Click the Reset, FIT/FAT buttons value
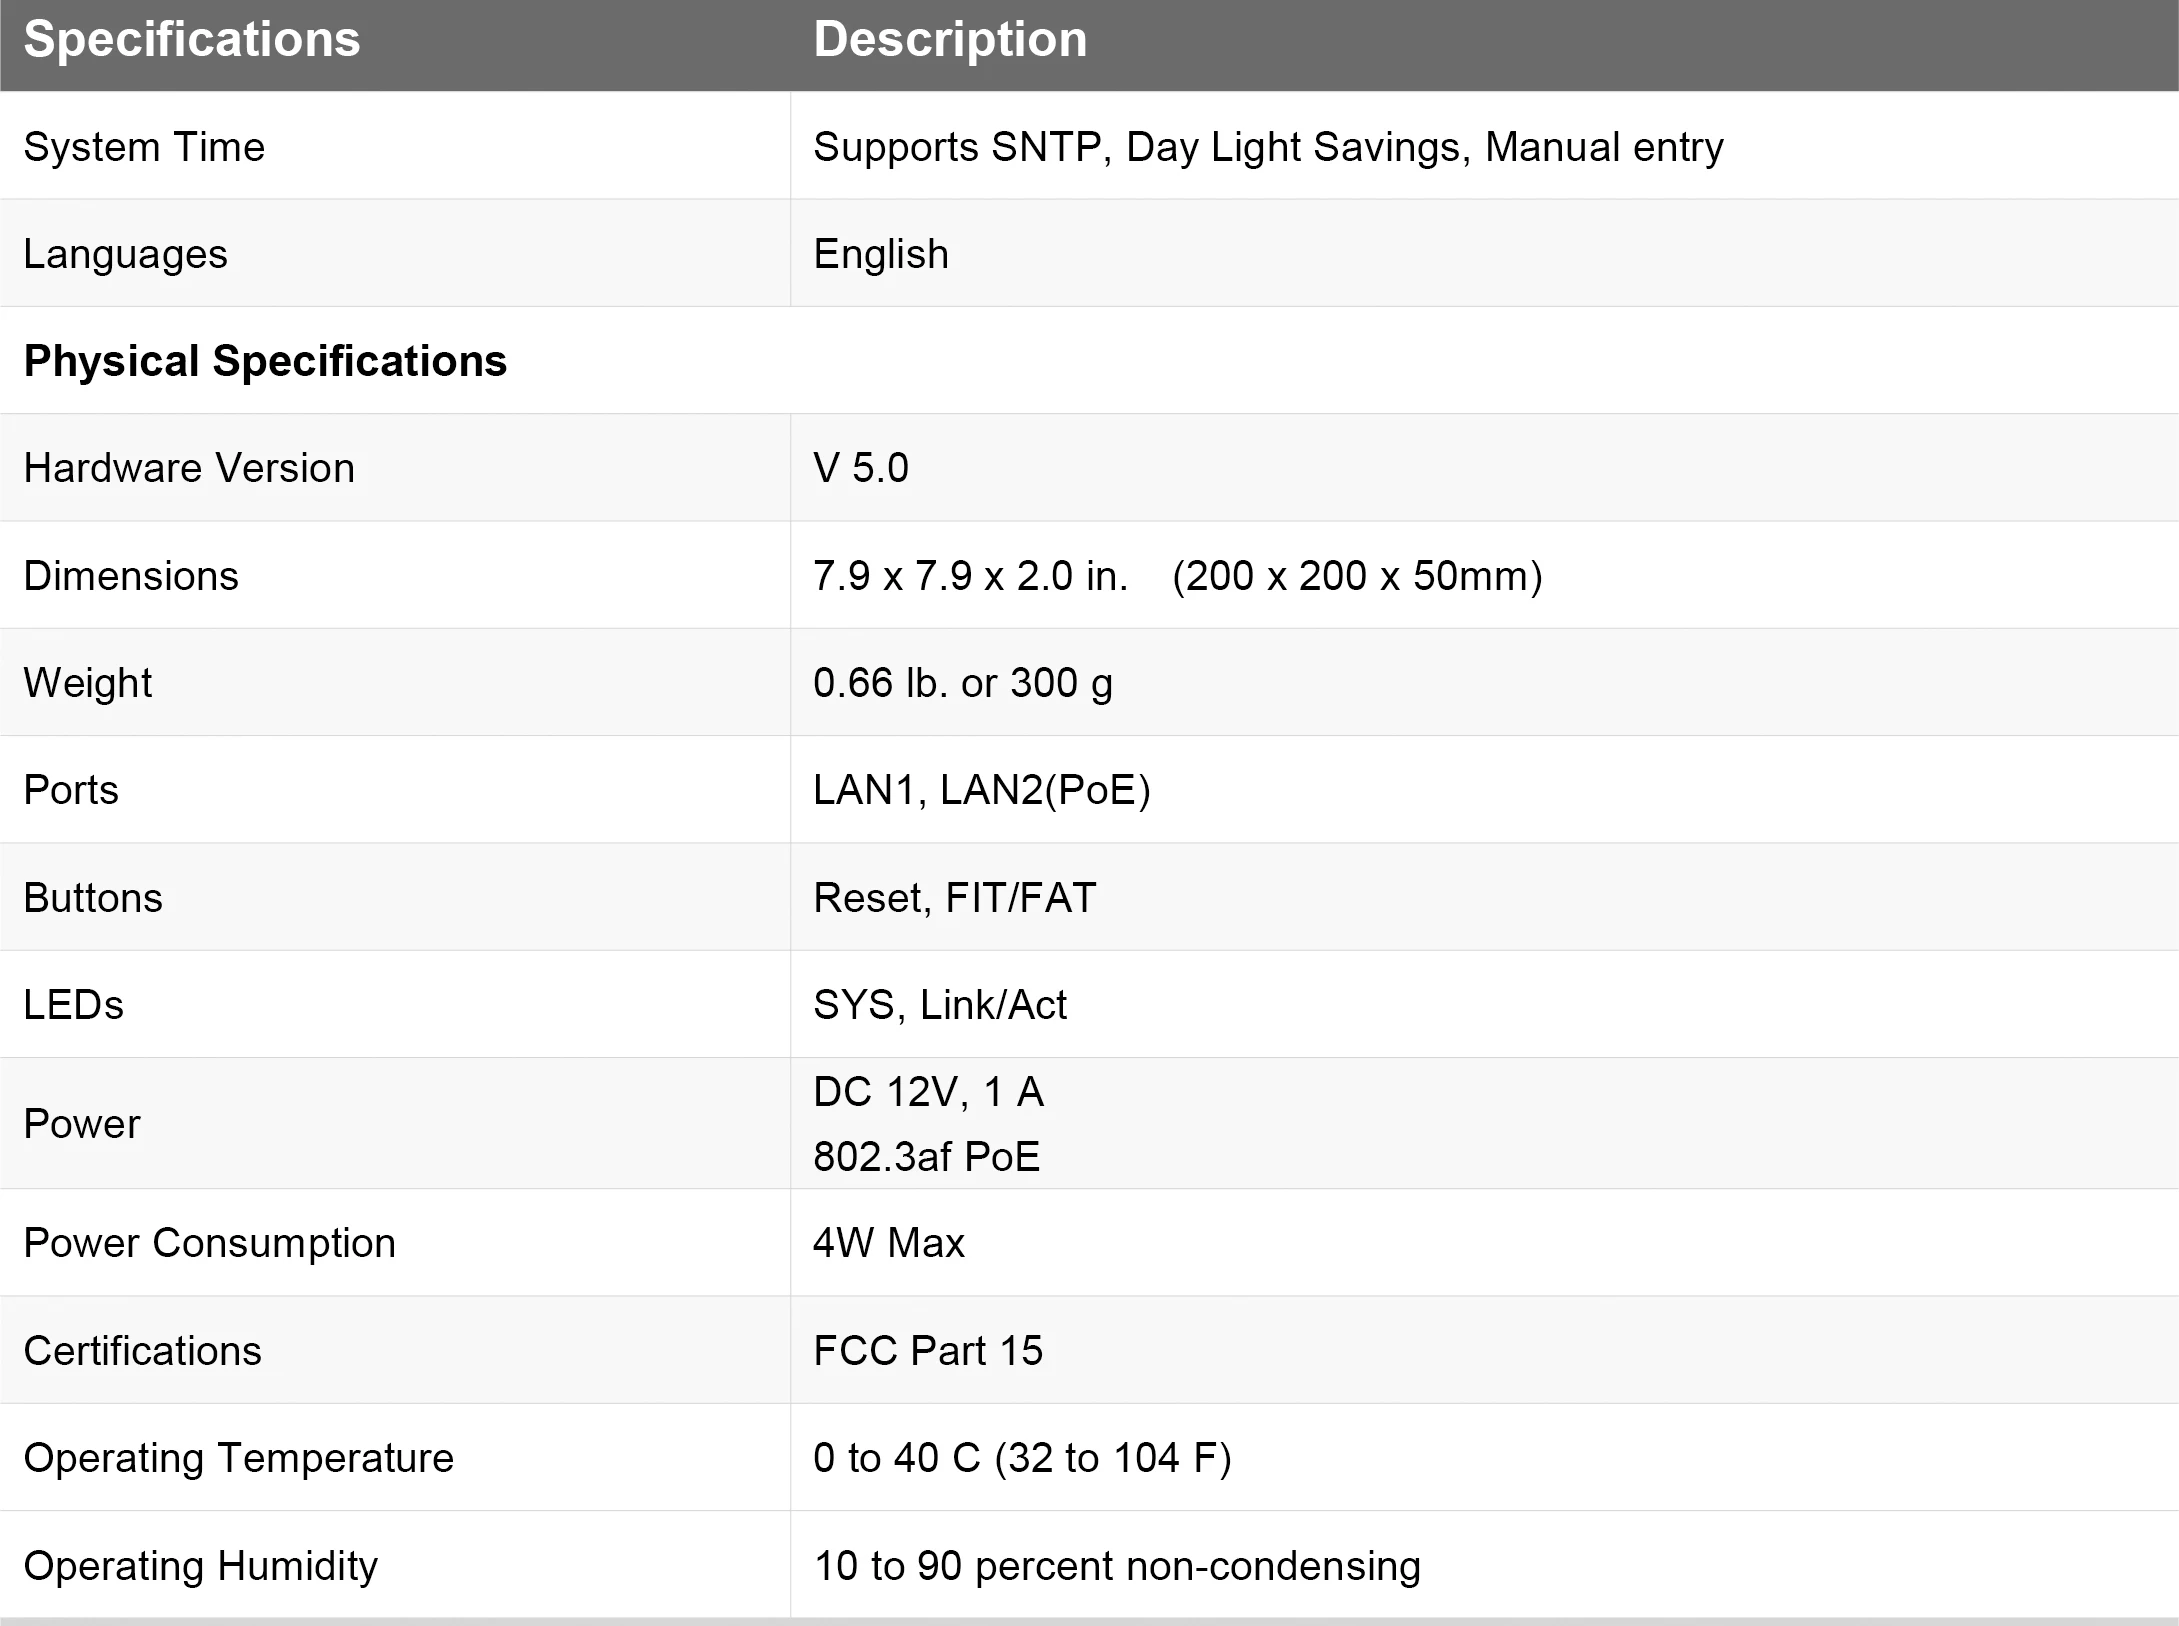The width and height of the screenshot is (2179, 1626). 954,898
